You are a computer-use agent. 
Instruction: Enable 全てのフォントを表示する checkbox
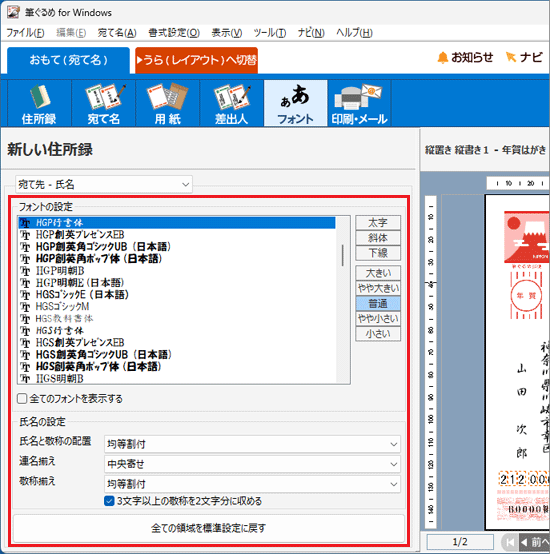pos(22,399)
